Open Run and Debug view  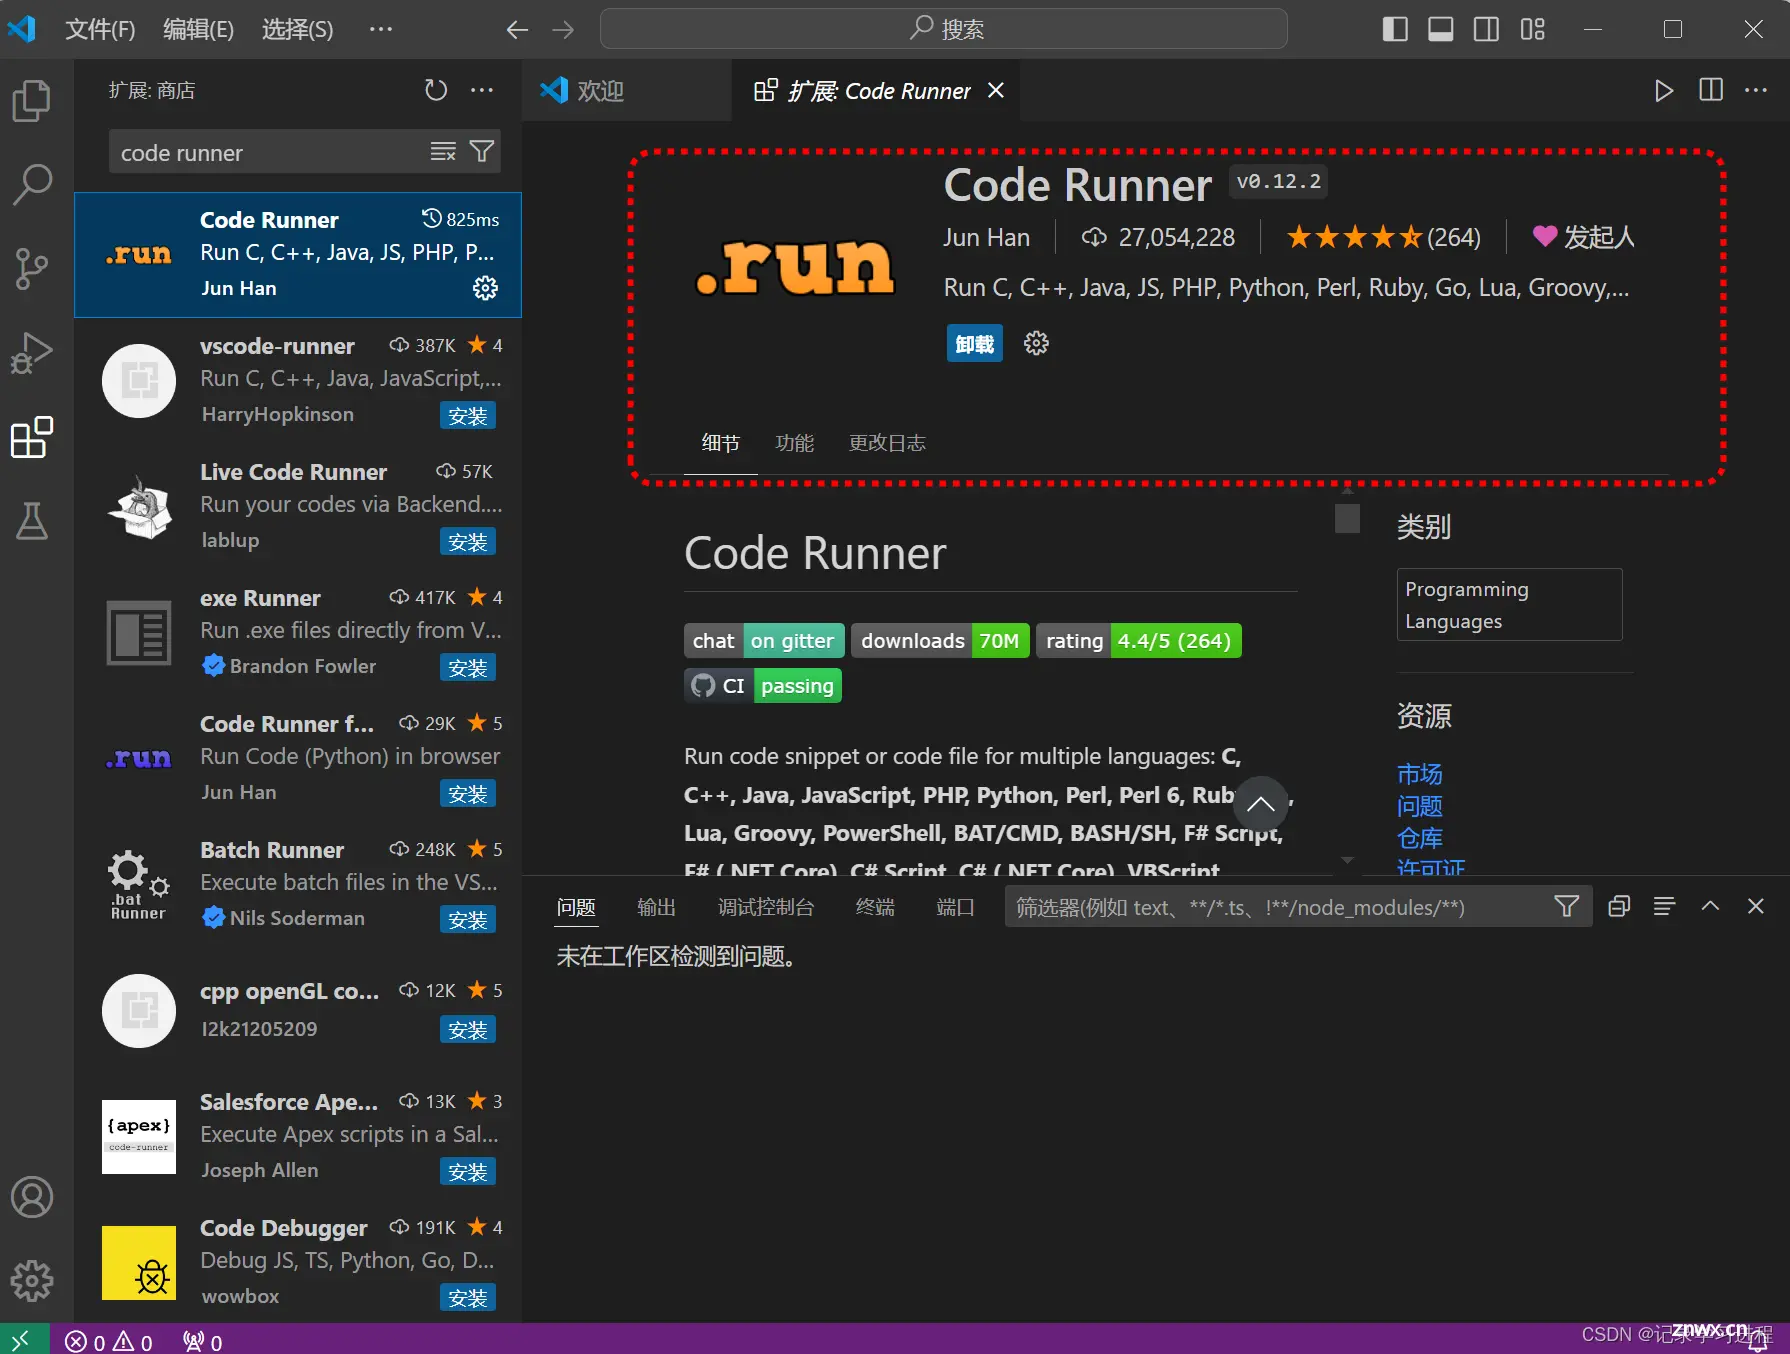[32, 352]
